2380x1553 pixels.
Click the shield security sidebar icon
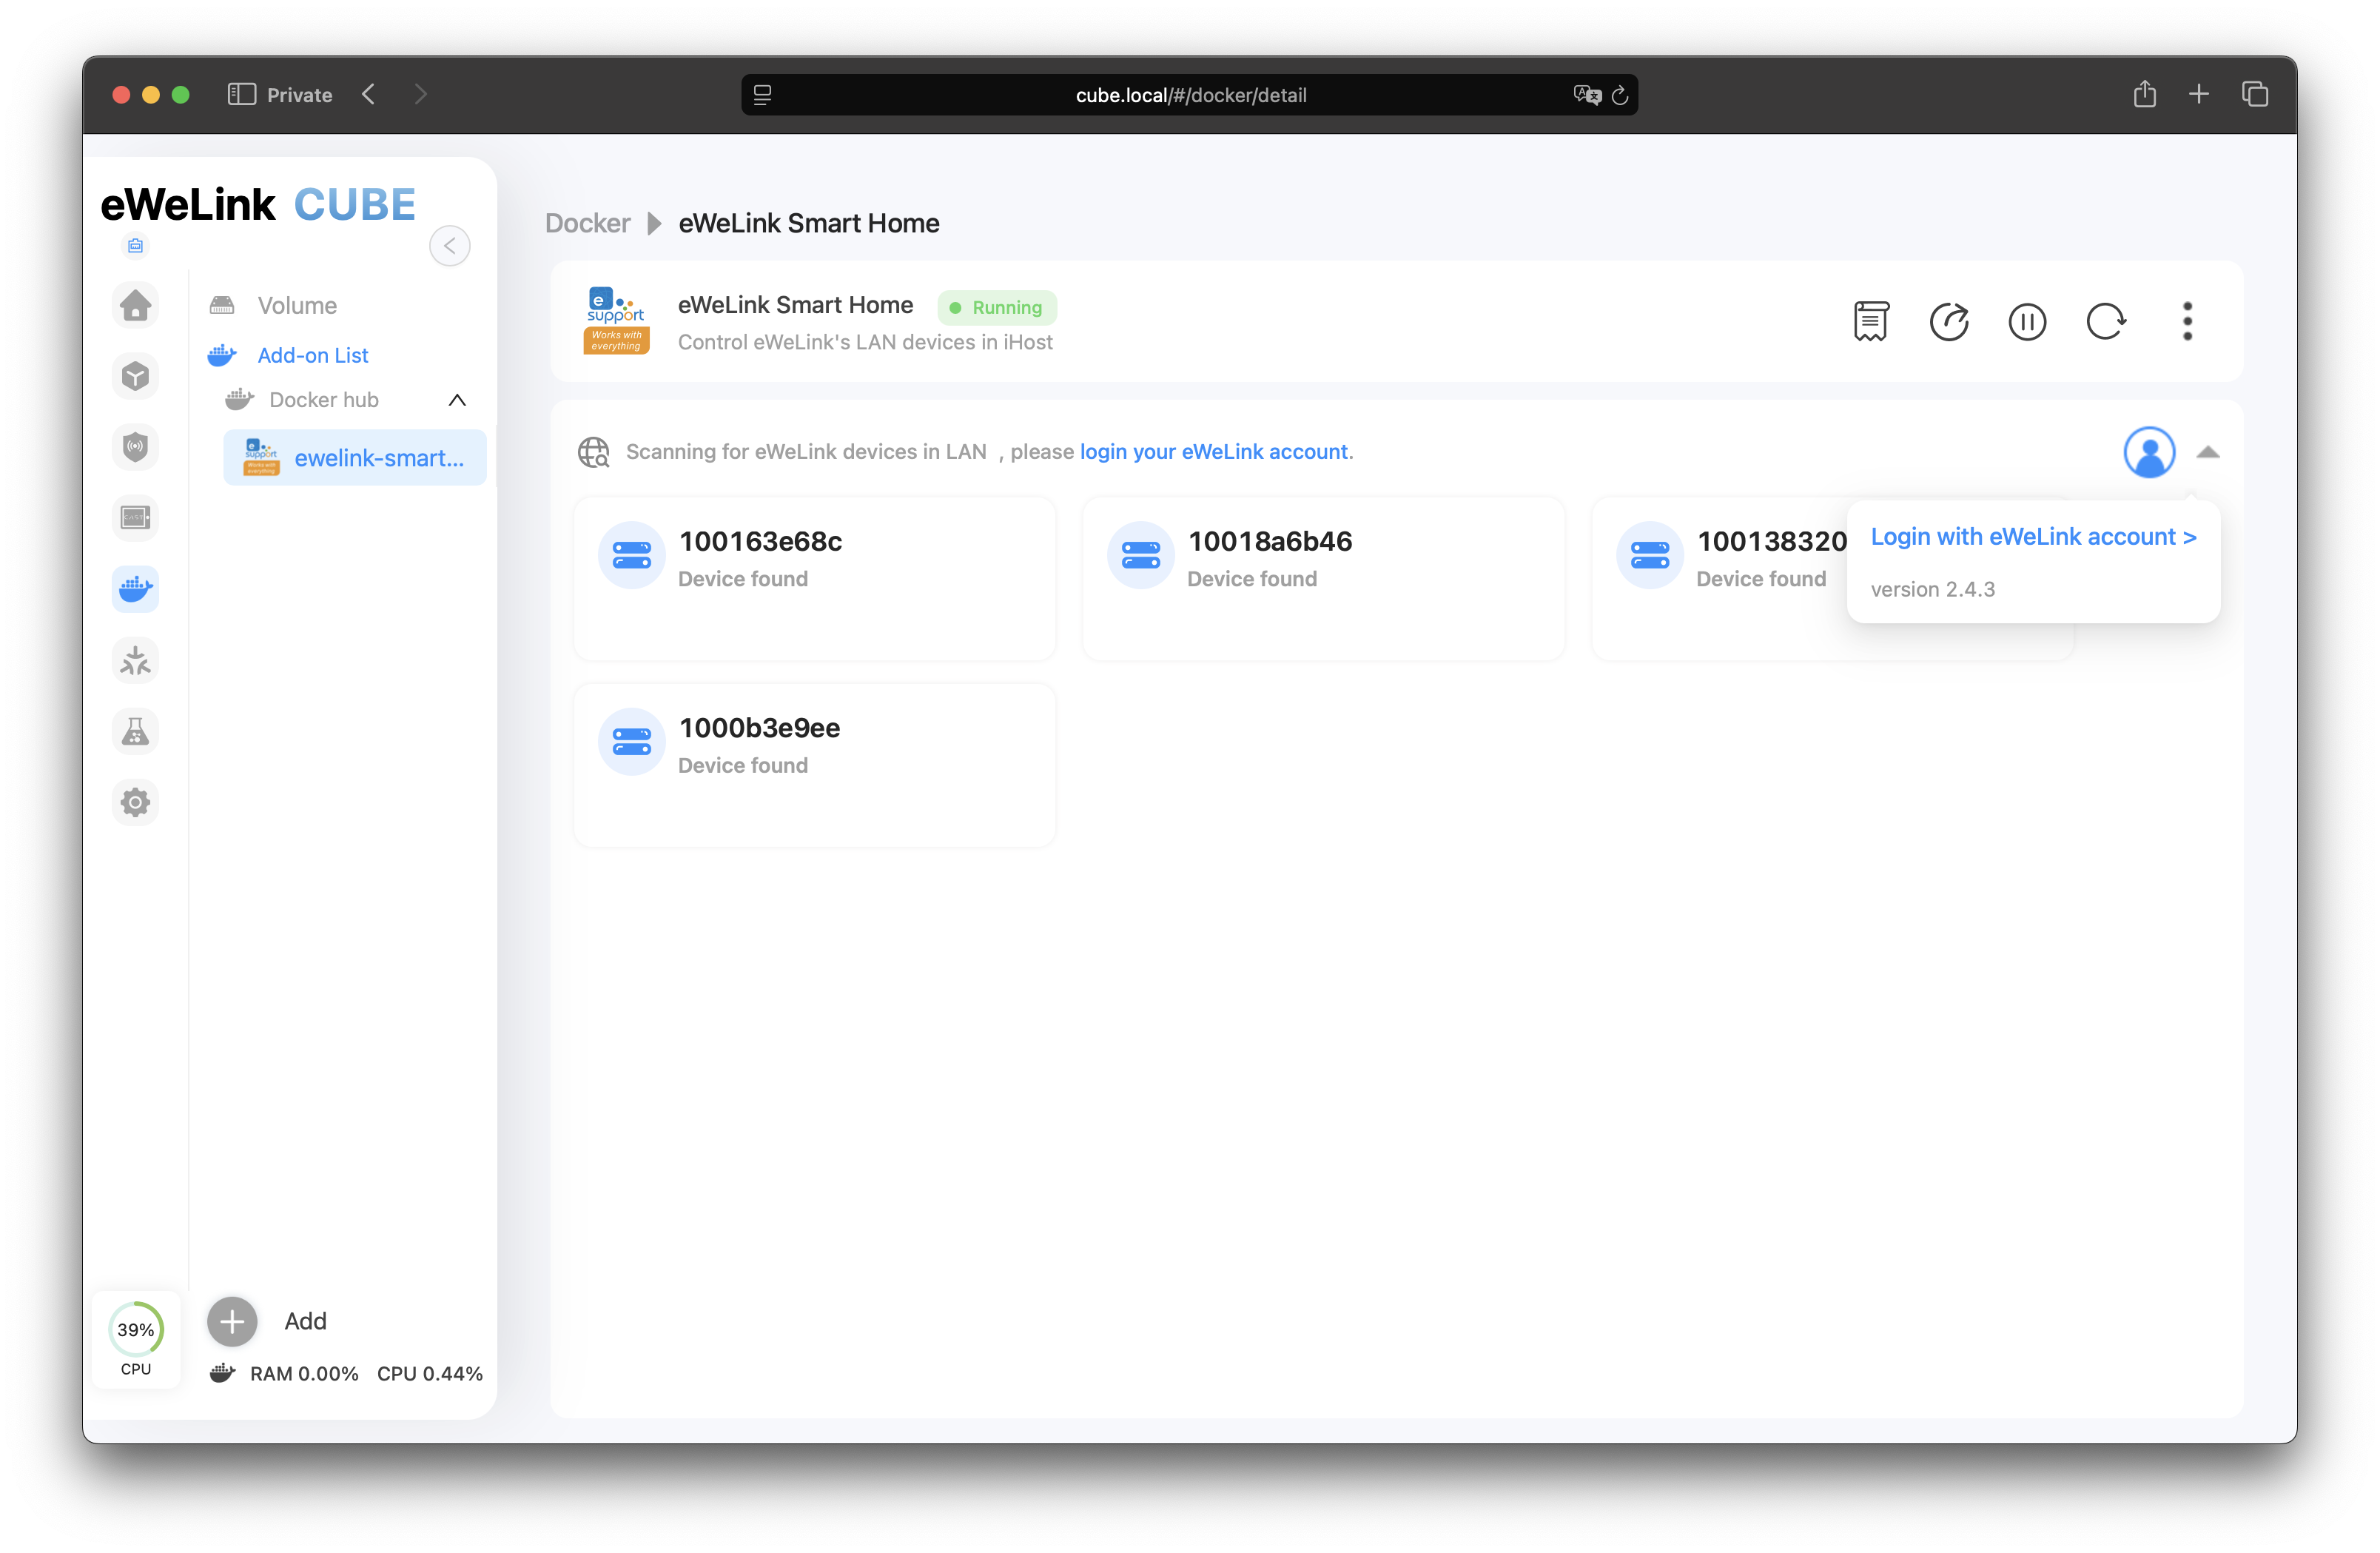[136, 447]
